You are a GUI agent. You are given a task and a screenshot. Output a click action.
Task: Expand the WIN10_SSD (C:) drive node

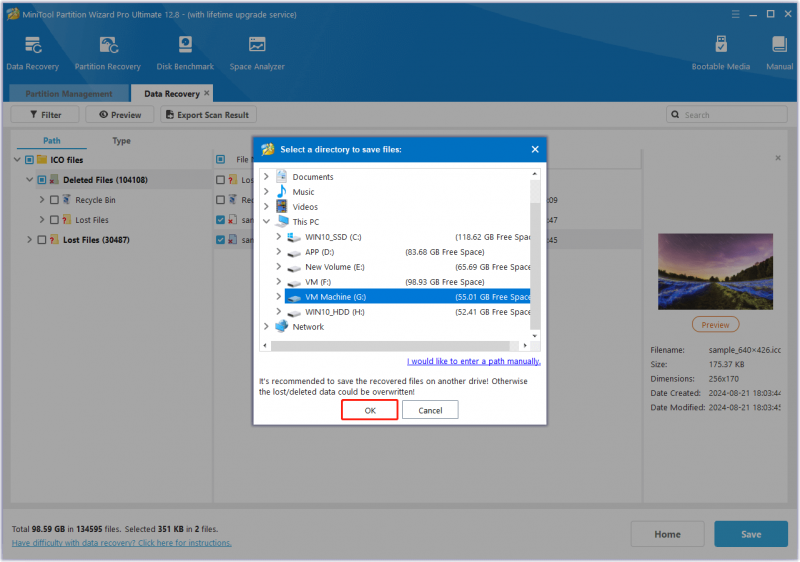click(x=279, y=237)
